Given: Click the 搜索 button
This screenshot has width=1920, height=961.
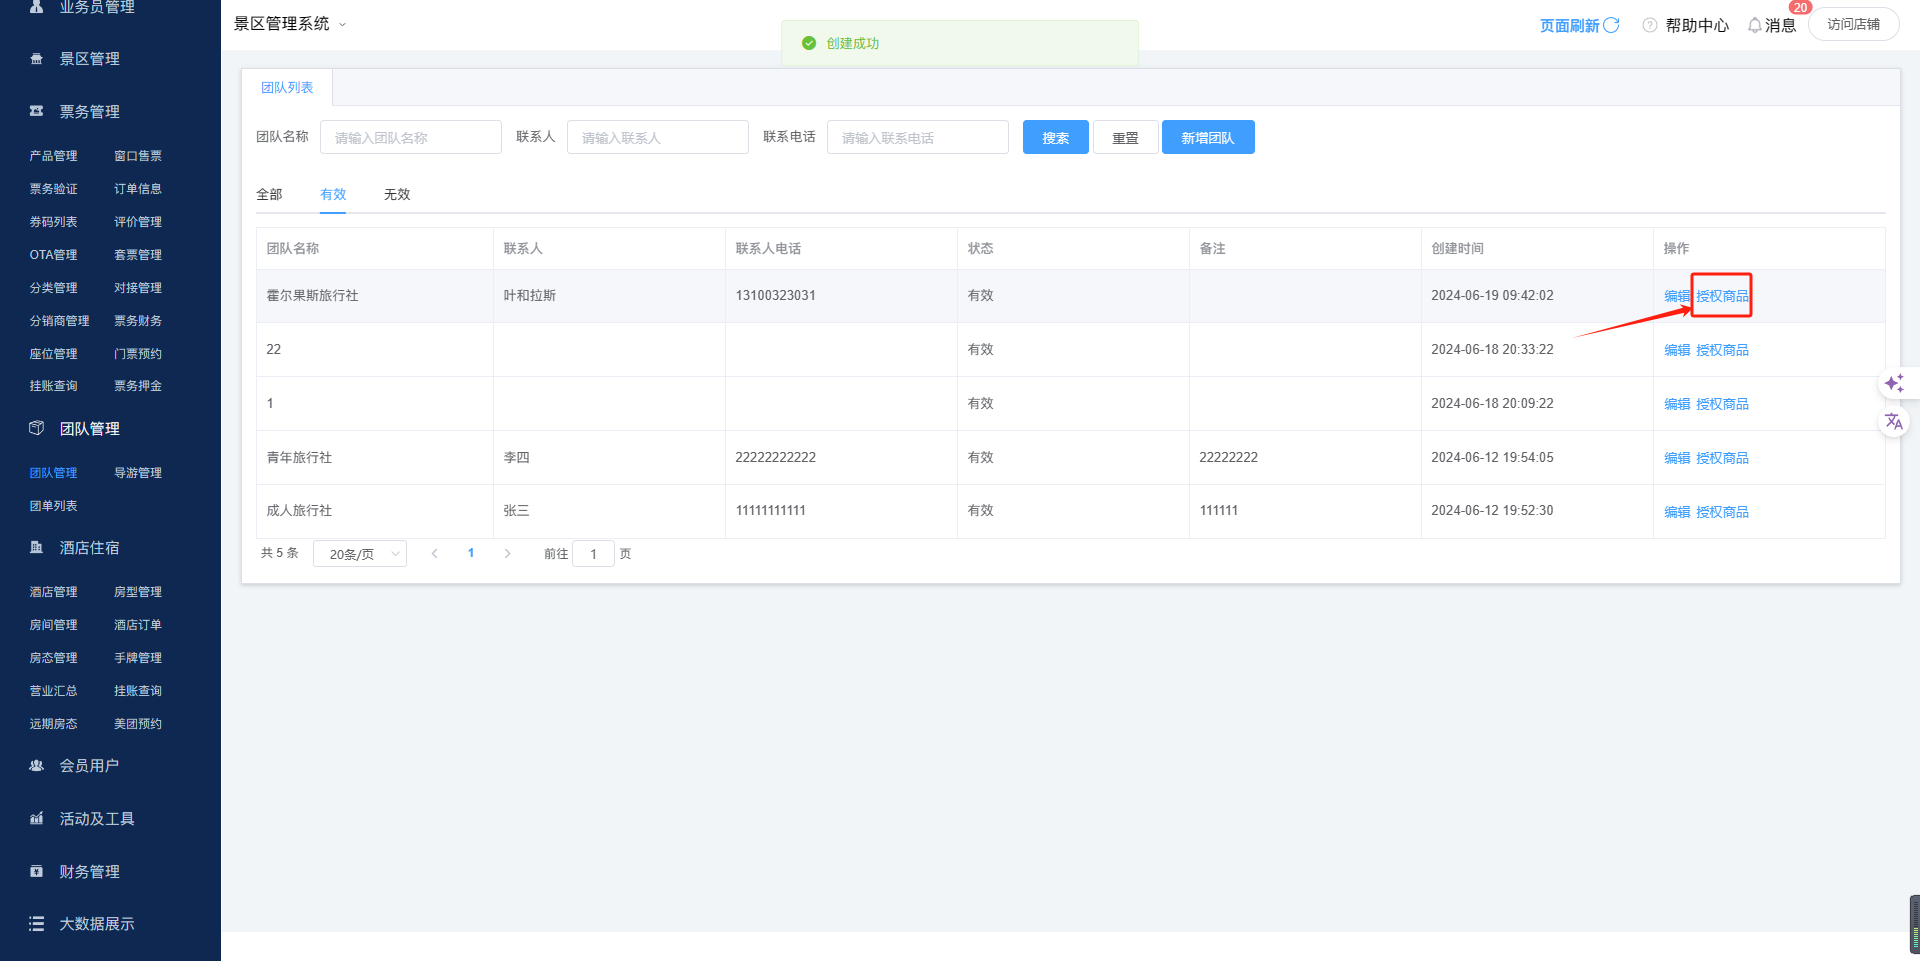Looking at the screenshot, I should pyautogui.click(x=1055, y=138).
